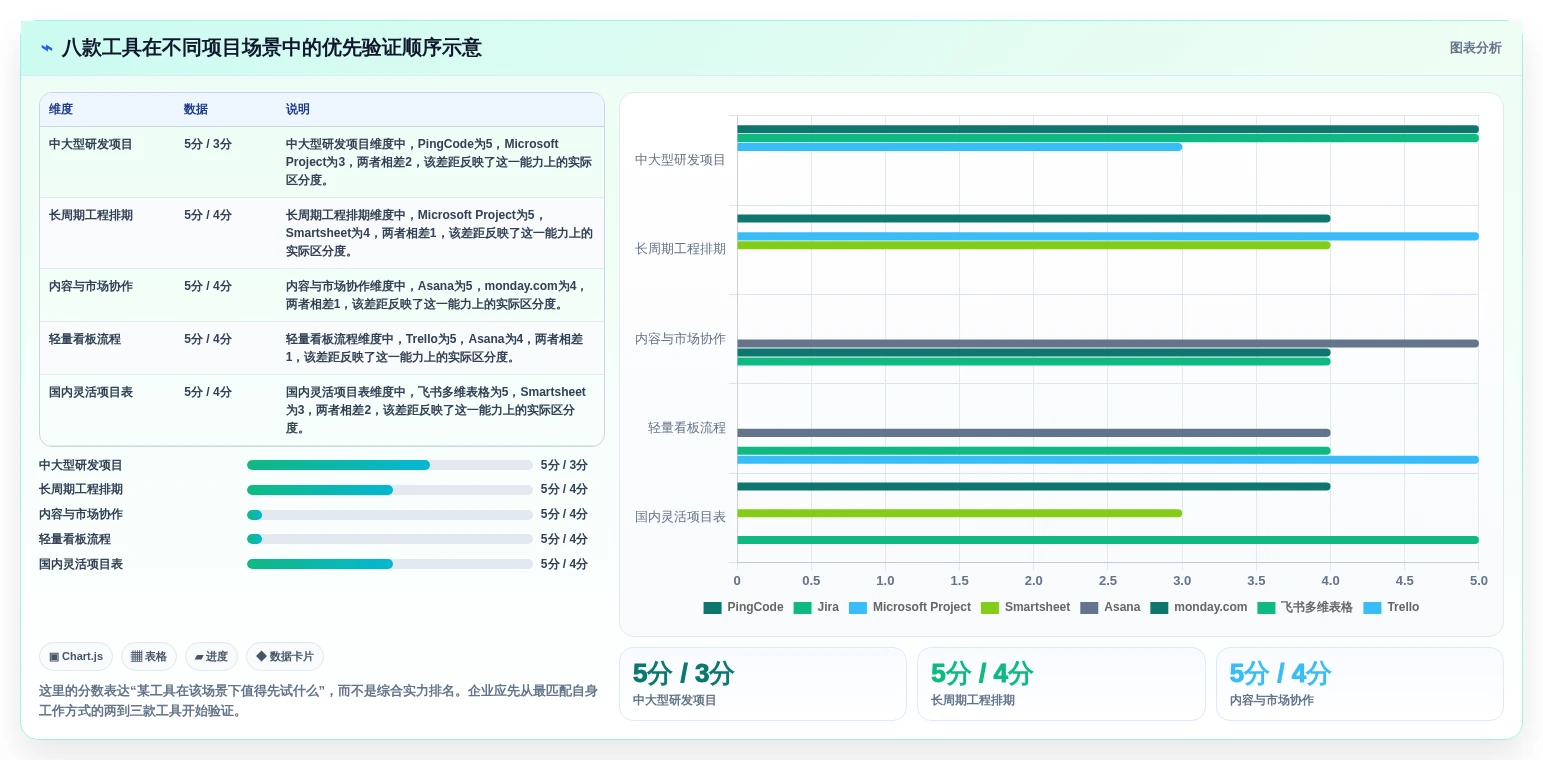Toggle the 飞书多维表格 legend entry

pos(1305,607)
